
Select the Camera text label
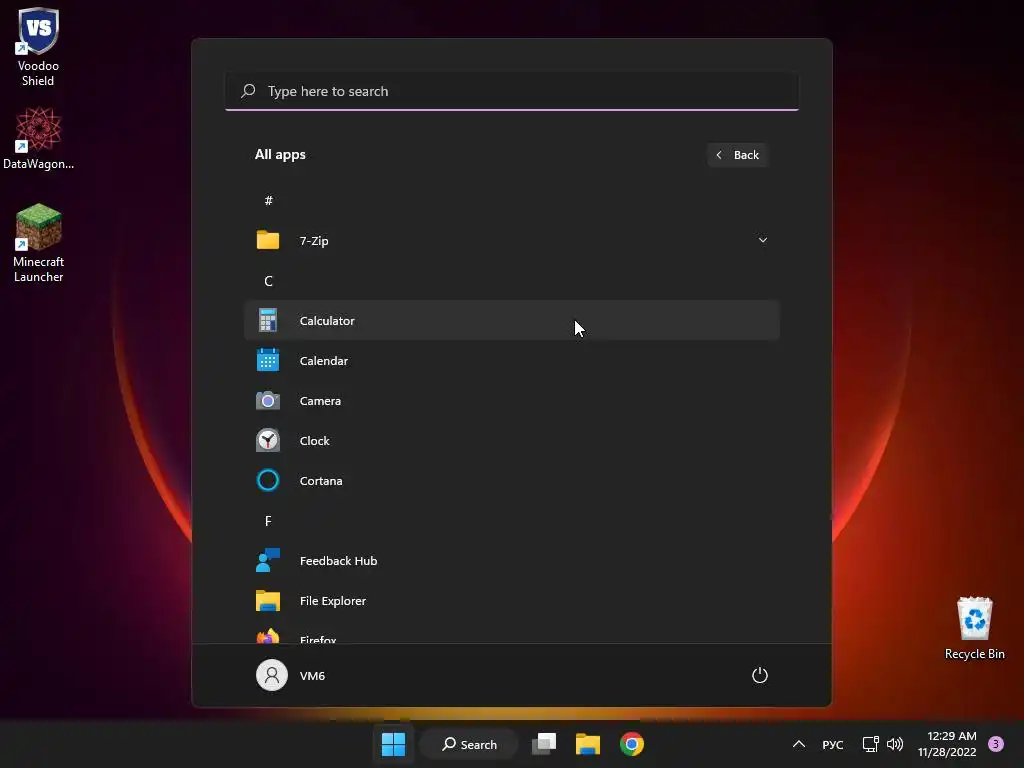pyautogui.click(x=320, y=400)
